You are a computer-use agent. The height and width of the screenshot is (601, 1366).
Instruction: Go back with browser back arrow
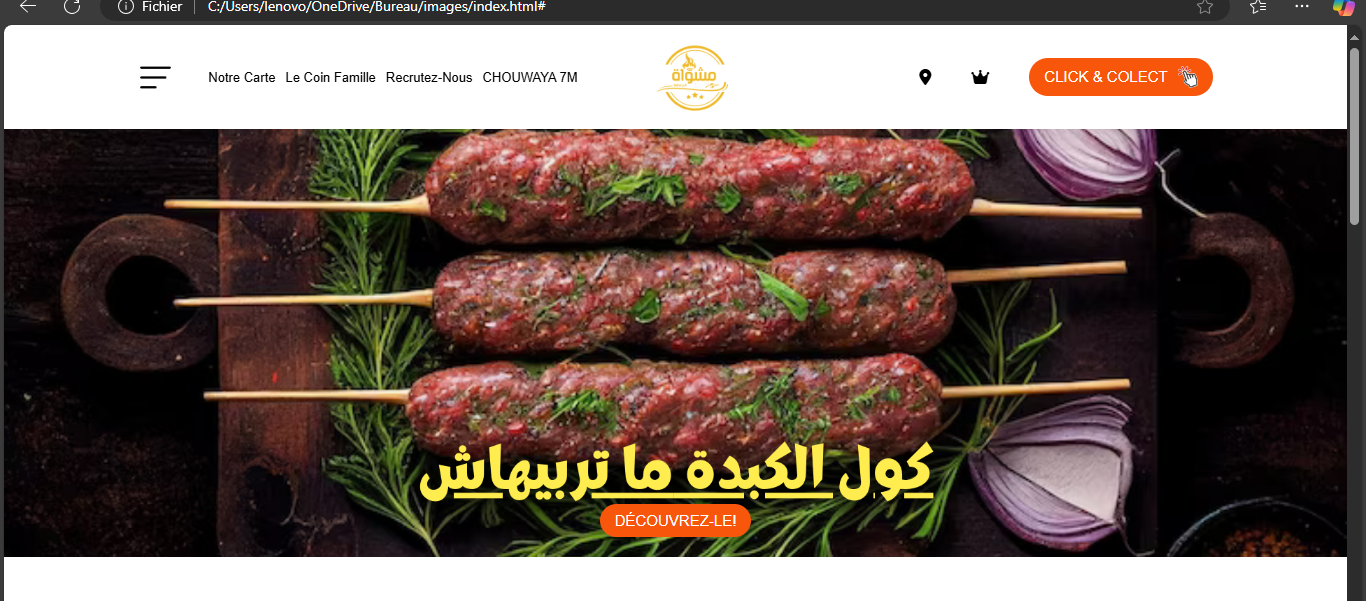click(28, 6)
